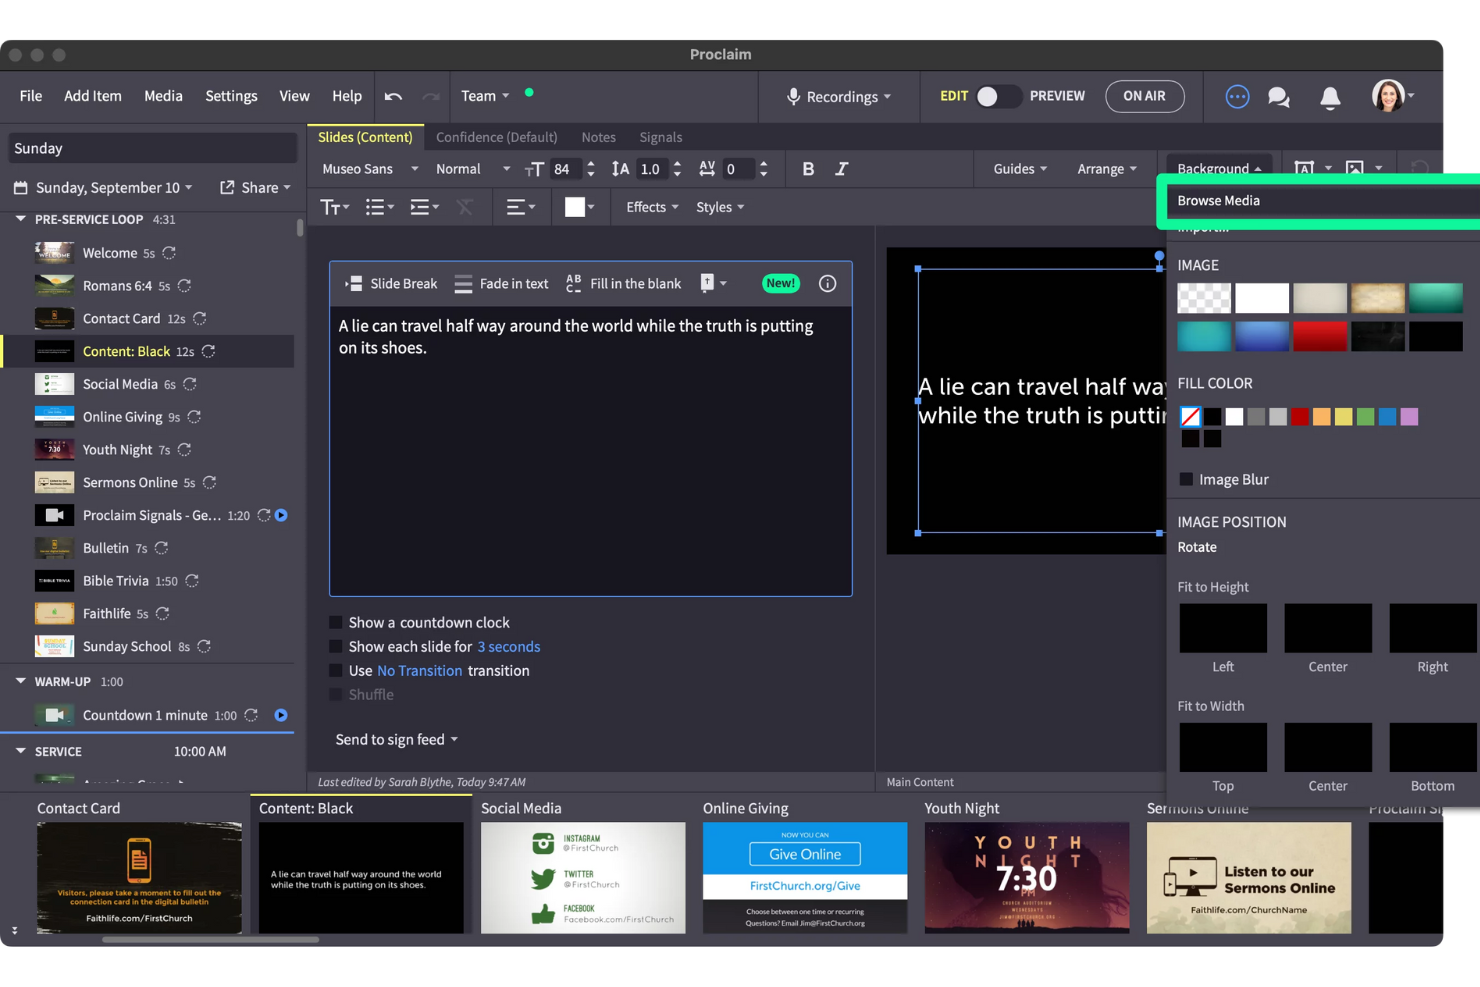The image size is (1480, 987).
Task: Open the Museo Sans font dropdown
Action: [x=370, y=169]
